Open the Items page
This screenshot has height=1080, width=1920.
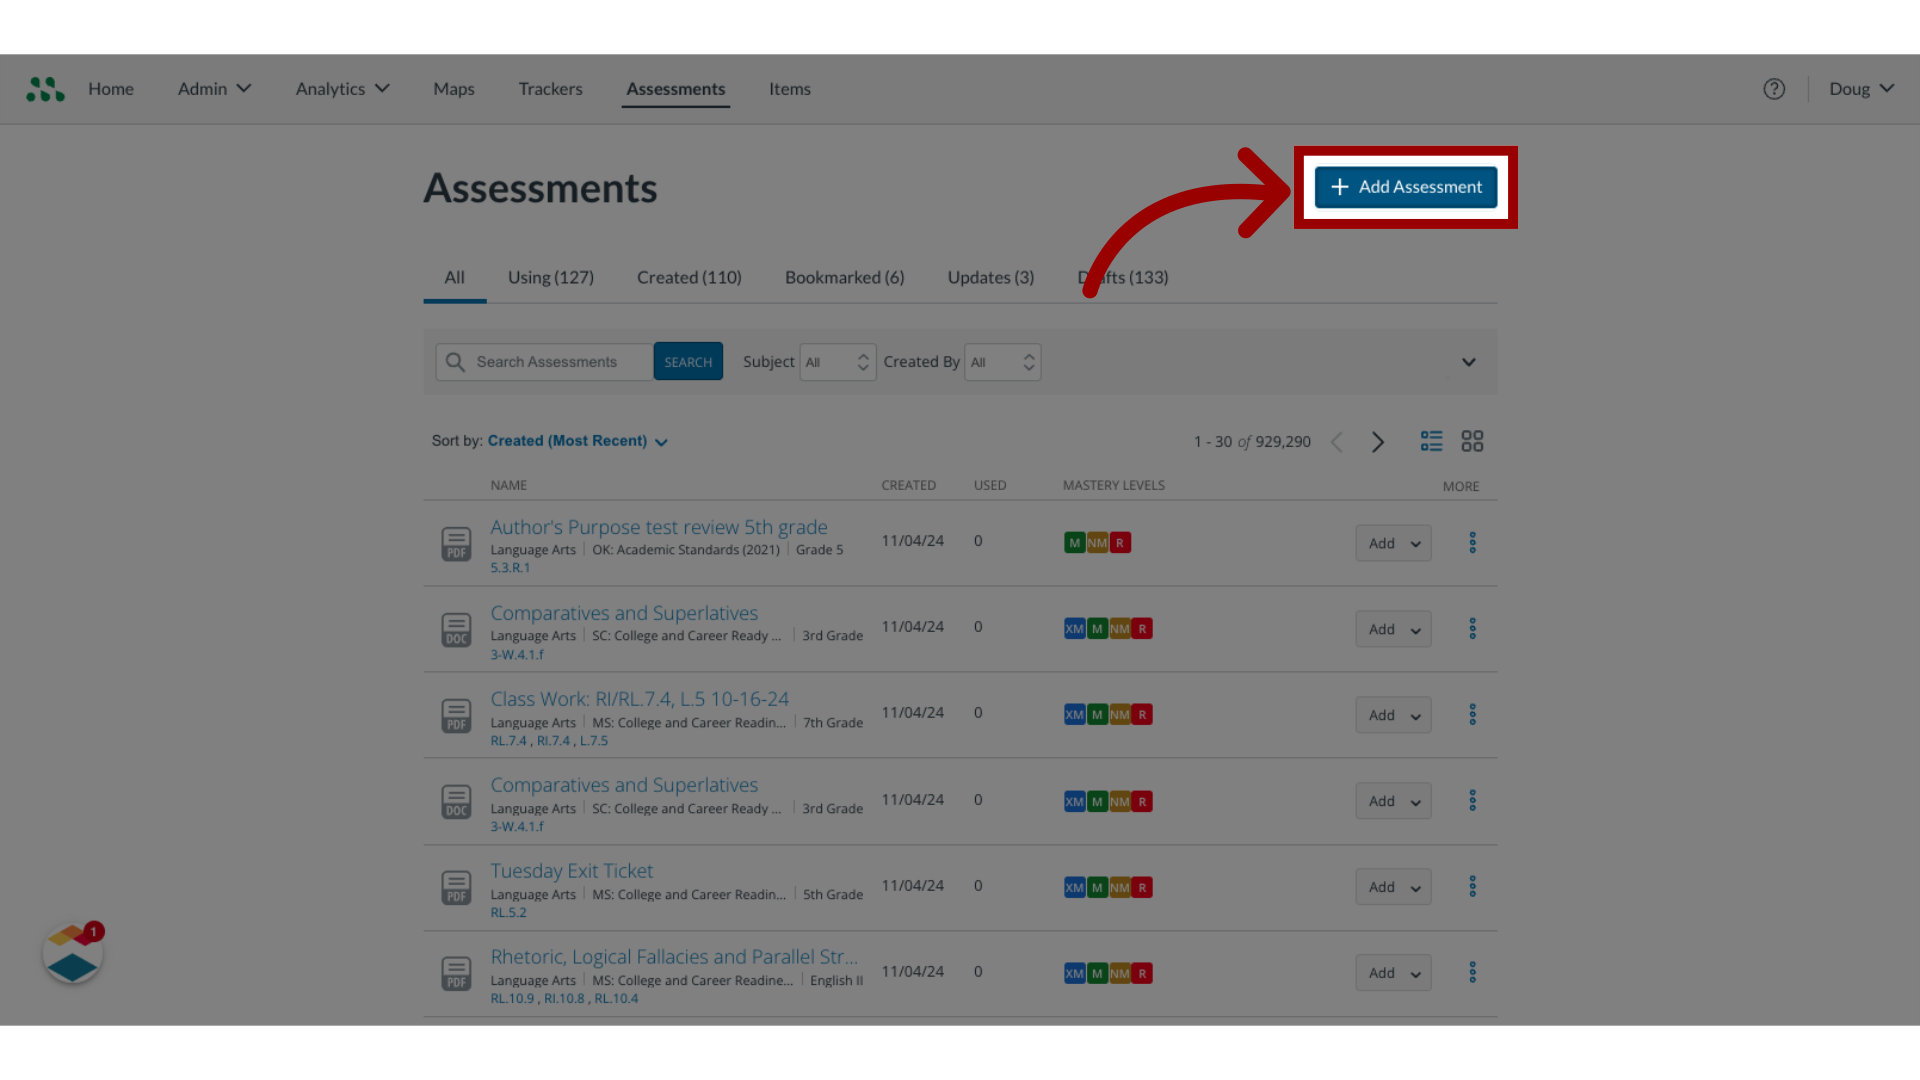tap(790, 89)
